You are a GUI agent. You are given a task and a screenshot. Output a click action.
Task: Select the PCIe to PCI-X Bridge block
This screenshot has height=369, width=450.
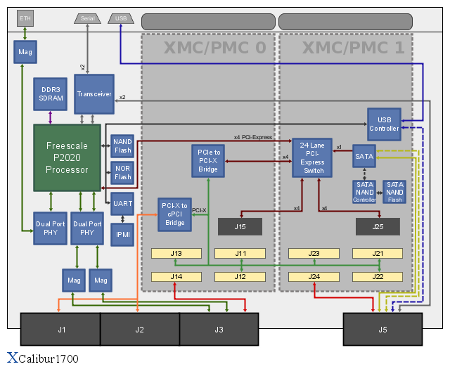coord(208,161)
